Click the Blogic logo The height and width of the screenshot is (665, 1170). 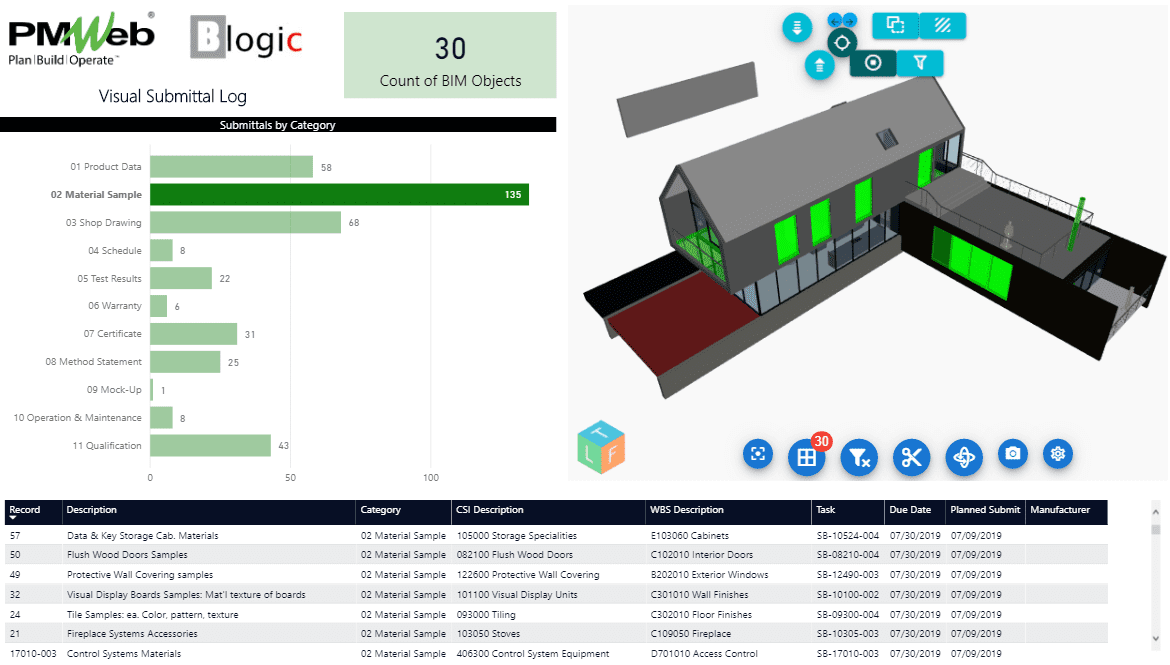coord(246,37)
